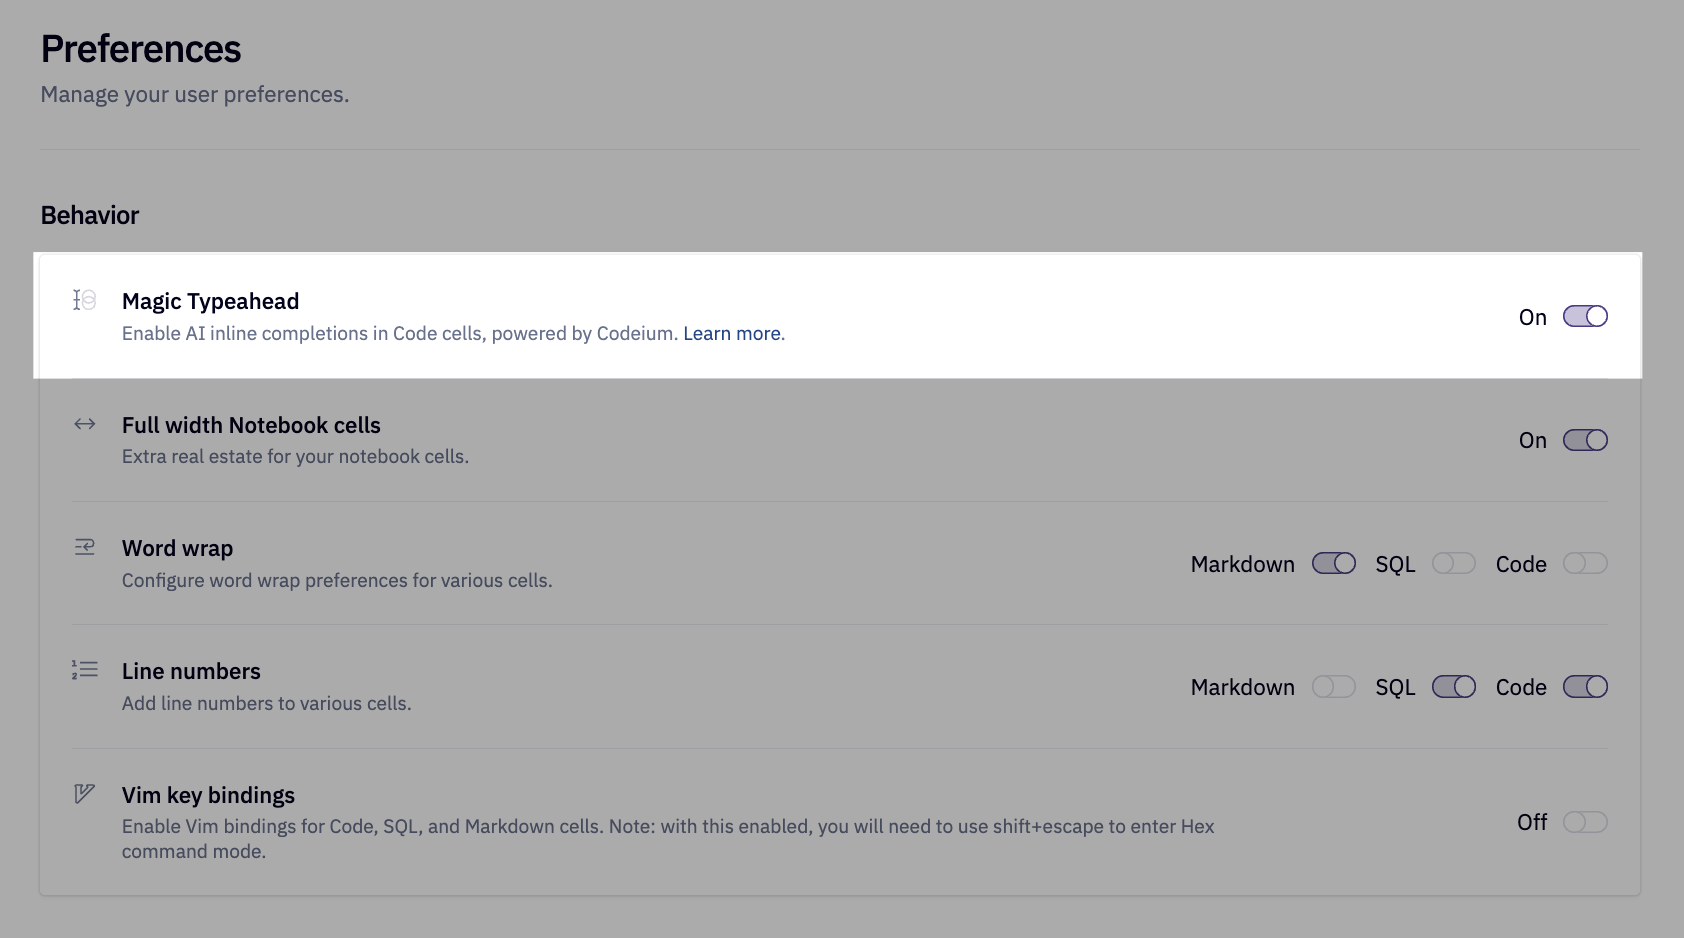This screenshot has height=938, width=1684.
Task: Click the Magic Typeahead AI completion icon
Action: (85, 300)
